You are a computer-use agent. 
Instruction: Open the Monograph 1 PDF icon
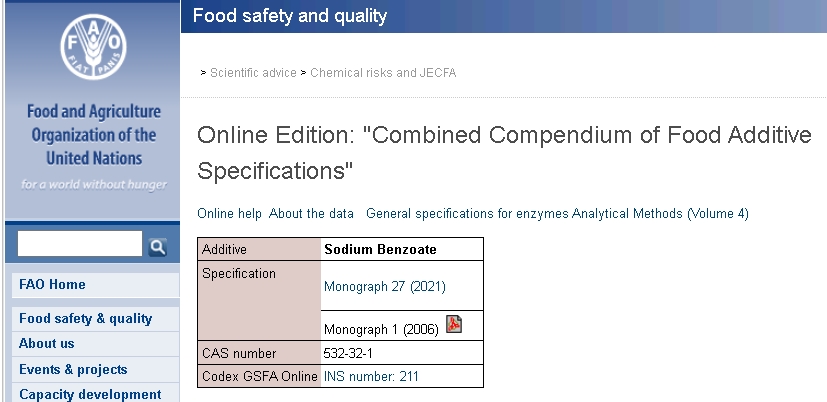[454, 324]
